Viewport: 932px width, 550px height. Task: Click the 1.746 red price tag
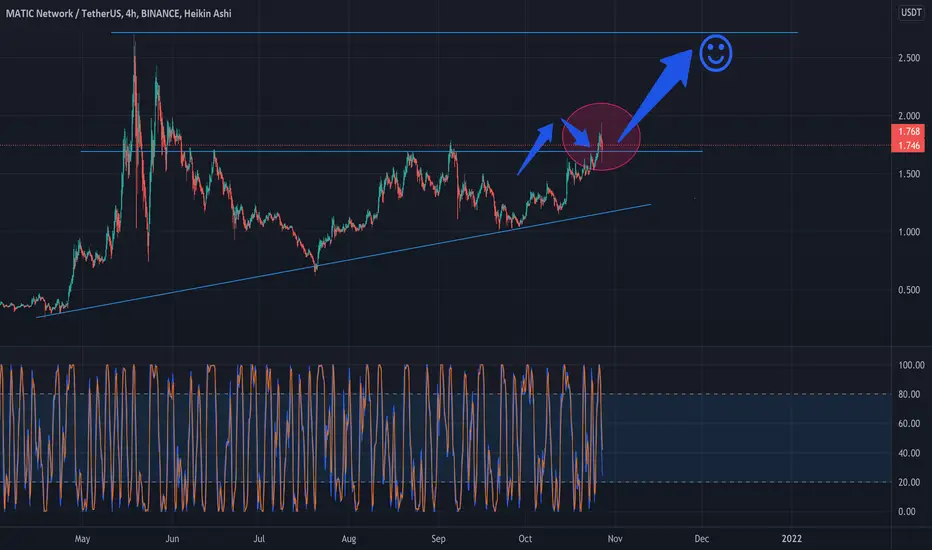click(908, 146)
